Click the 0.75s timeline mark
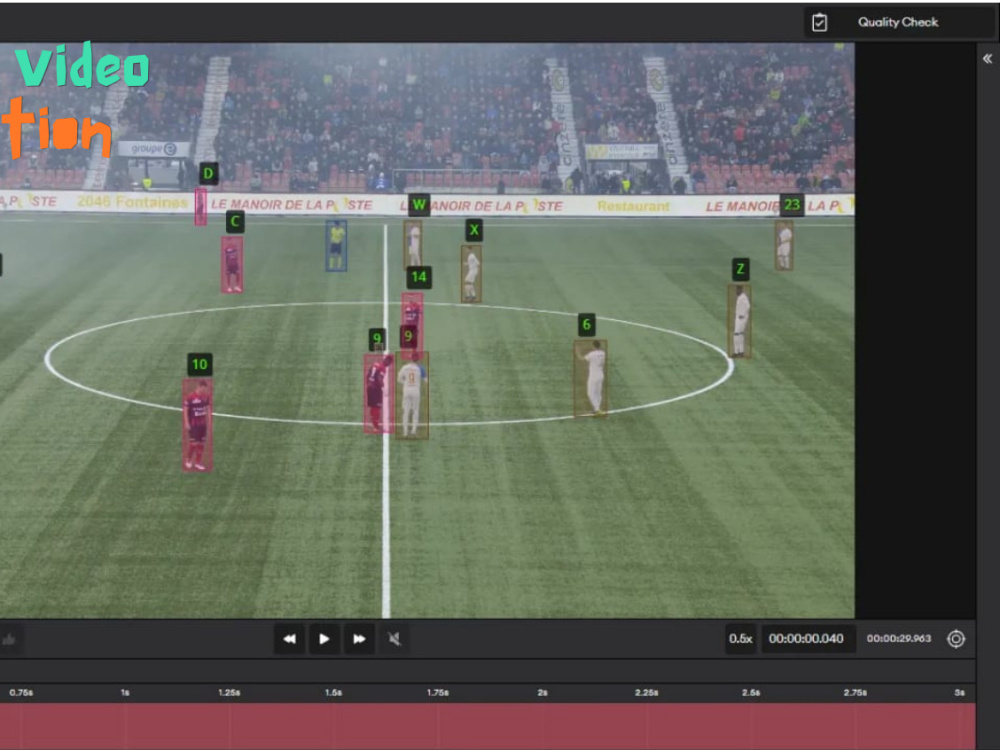This screenshot has height=750, width=1000. click(21, 693)
